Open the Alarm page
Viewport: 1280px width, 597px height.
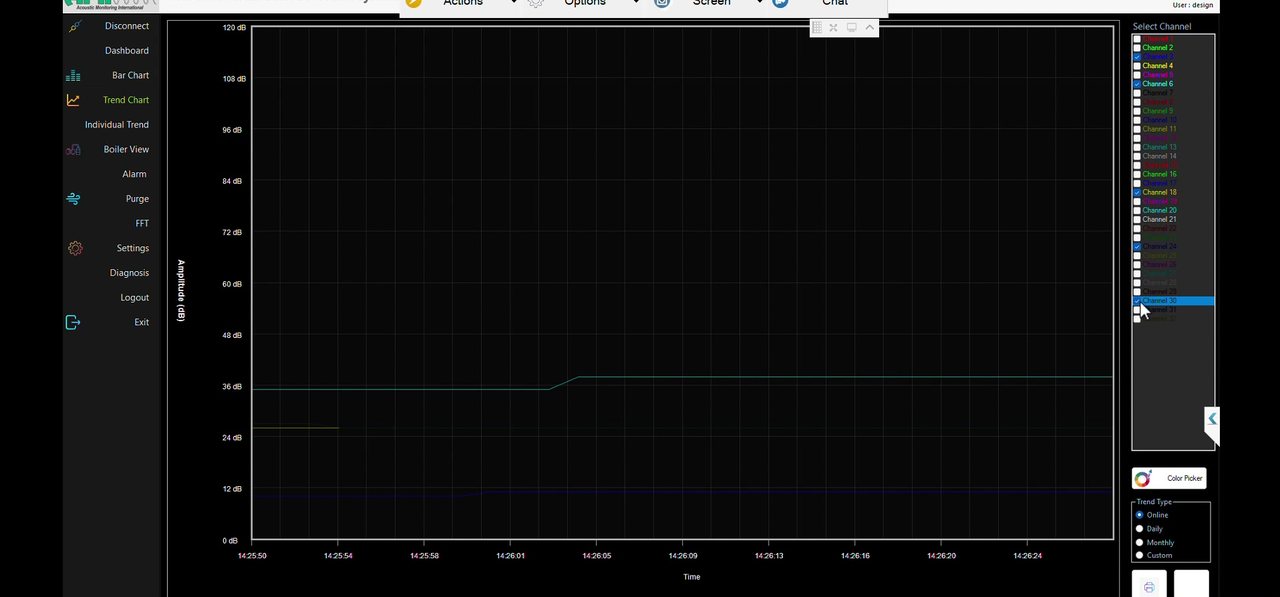[135, 174]
